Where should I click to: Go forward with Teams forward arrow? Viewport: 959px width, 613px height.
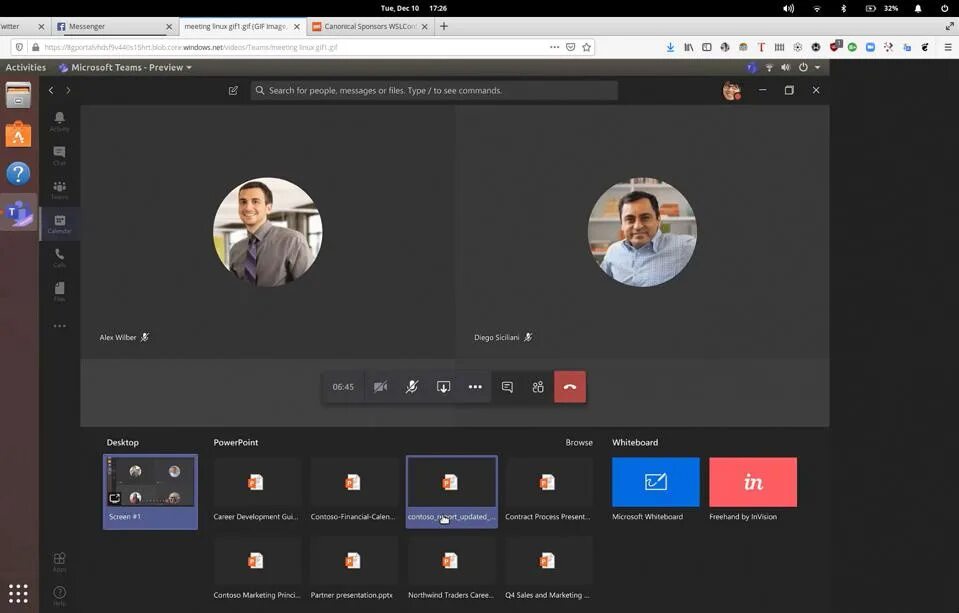pyautogui.click(x=68, y=91)
